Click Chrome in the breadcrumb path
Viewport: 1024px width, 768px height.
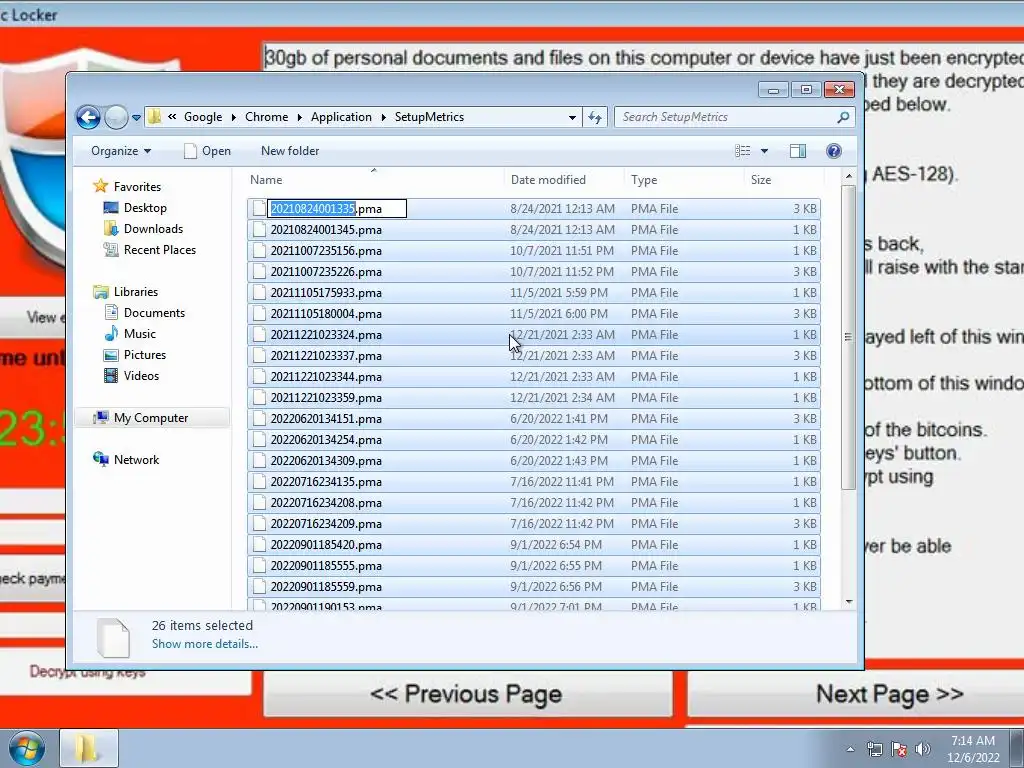(x=266, y=117)
